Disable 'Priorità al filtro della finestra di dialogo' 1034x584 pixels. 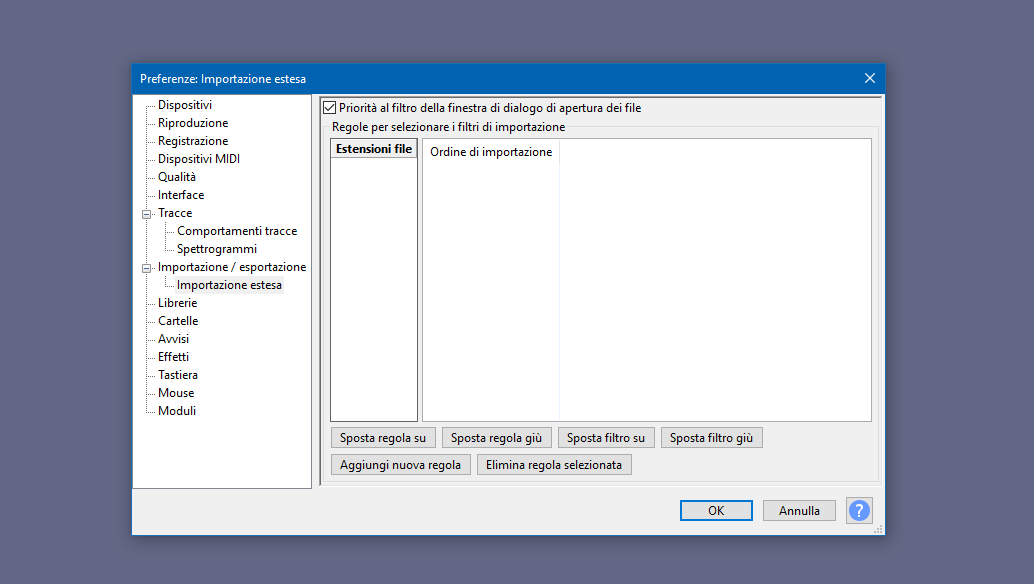pos(328,107)
